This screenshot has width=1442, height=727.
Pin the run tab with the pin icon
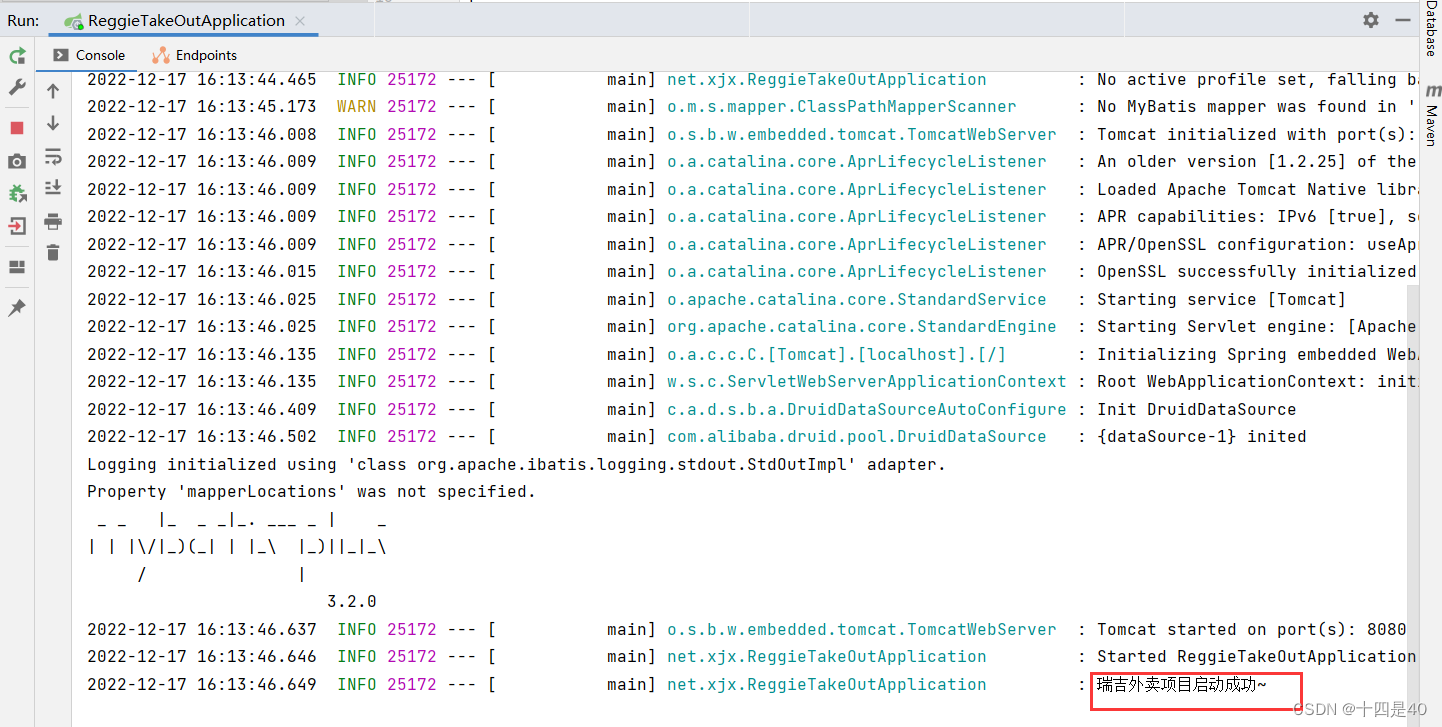point(17,308)
